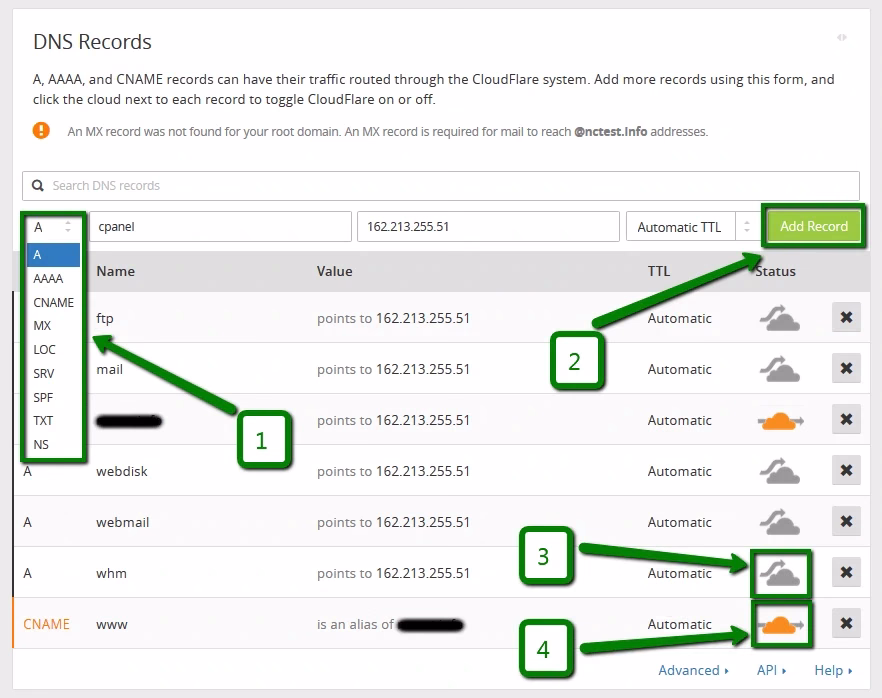Delete the webdisk record
This screenshot has width=882, height=698.
pyautogui.click(x=846, y=470)
